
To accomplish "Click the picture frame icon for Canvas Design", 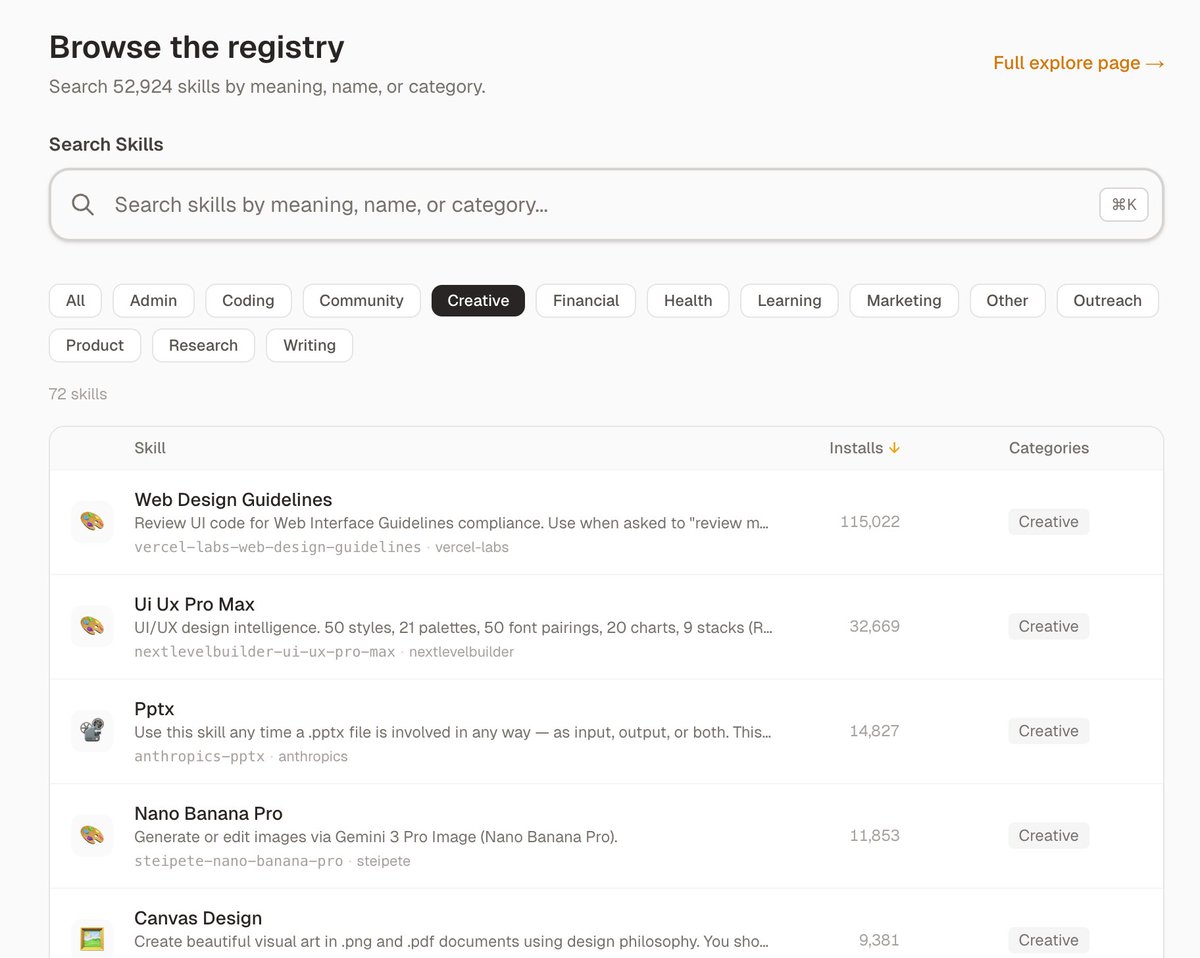I will pos(92,939).
